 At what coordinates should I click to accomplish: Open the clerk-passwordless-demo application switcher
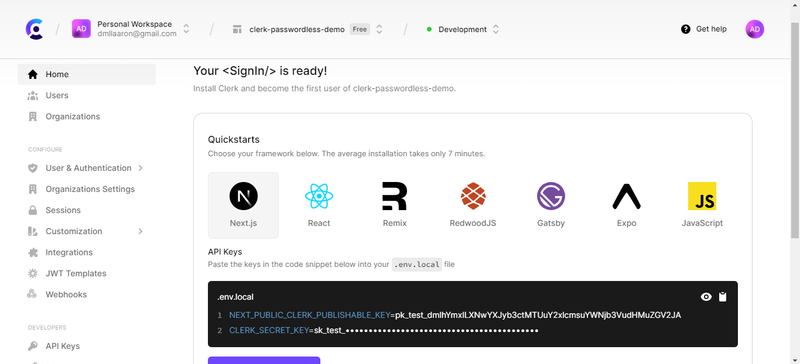tap(308, 29)
